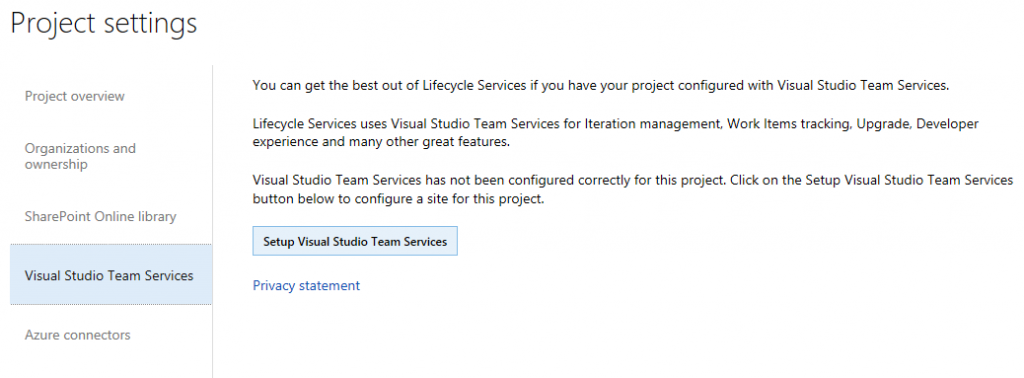Click the Setup Visual Studio Team Services button
1024x378 pixels.
355,241
